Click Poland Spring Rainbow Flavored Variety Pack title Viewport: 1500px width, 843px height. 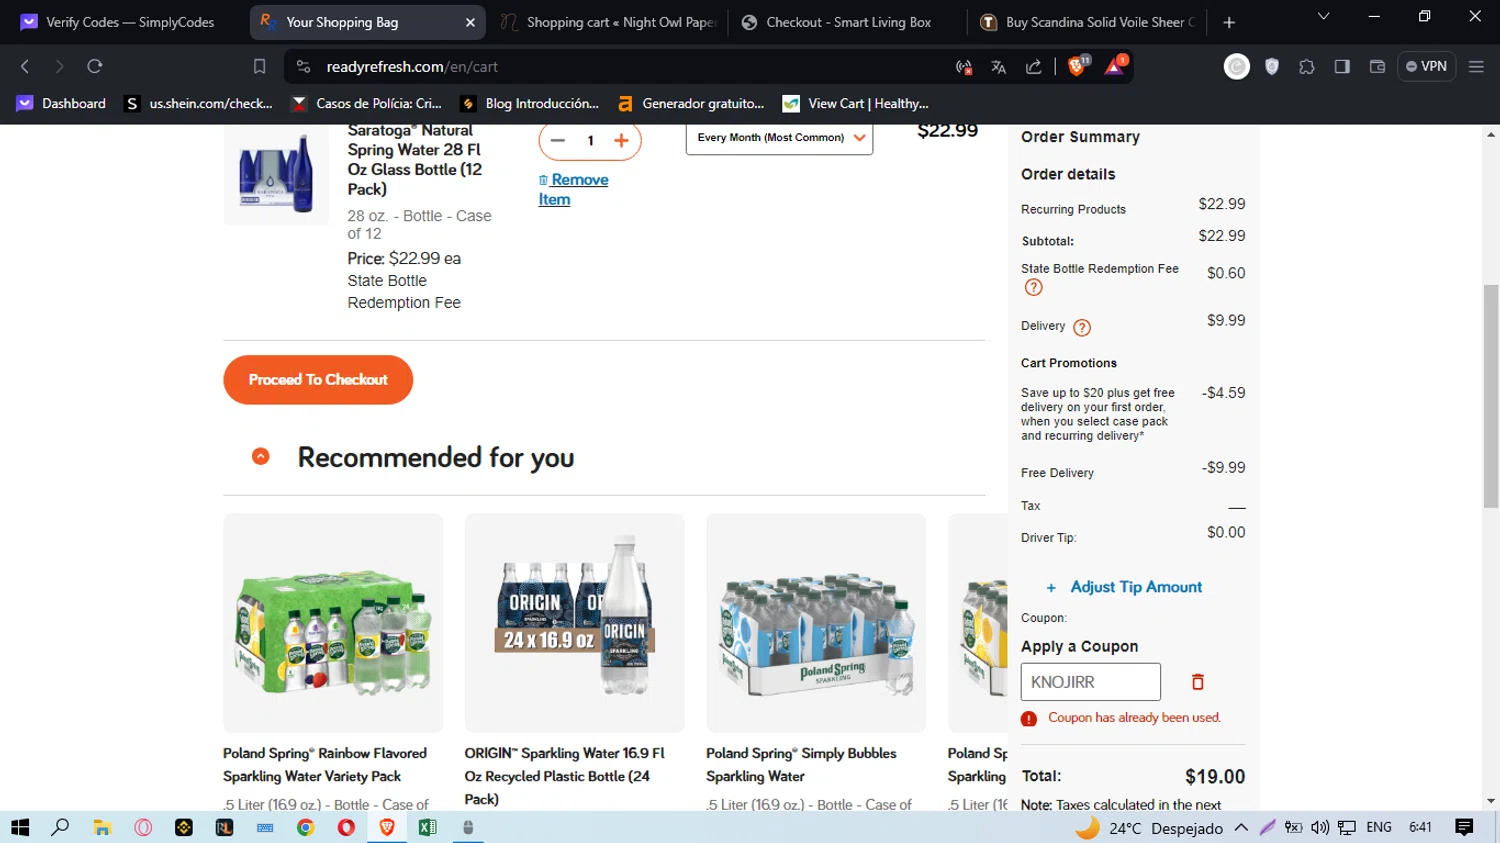point(325,765)
